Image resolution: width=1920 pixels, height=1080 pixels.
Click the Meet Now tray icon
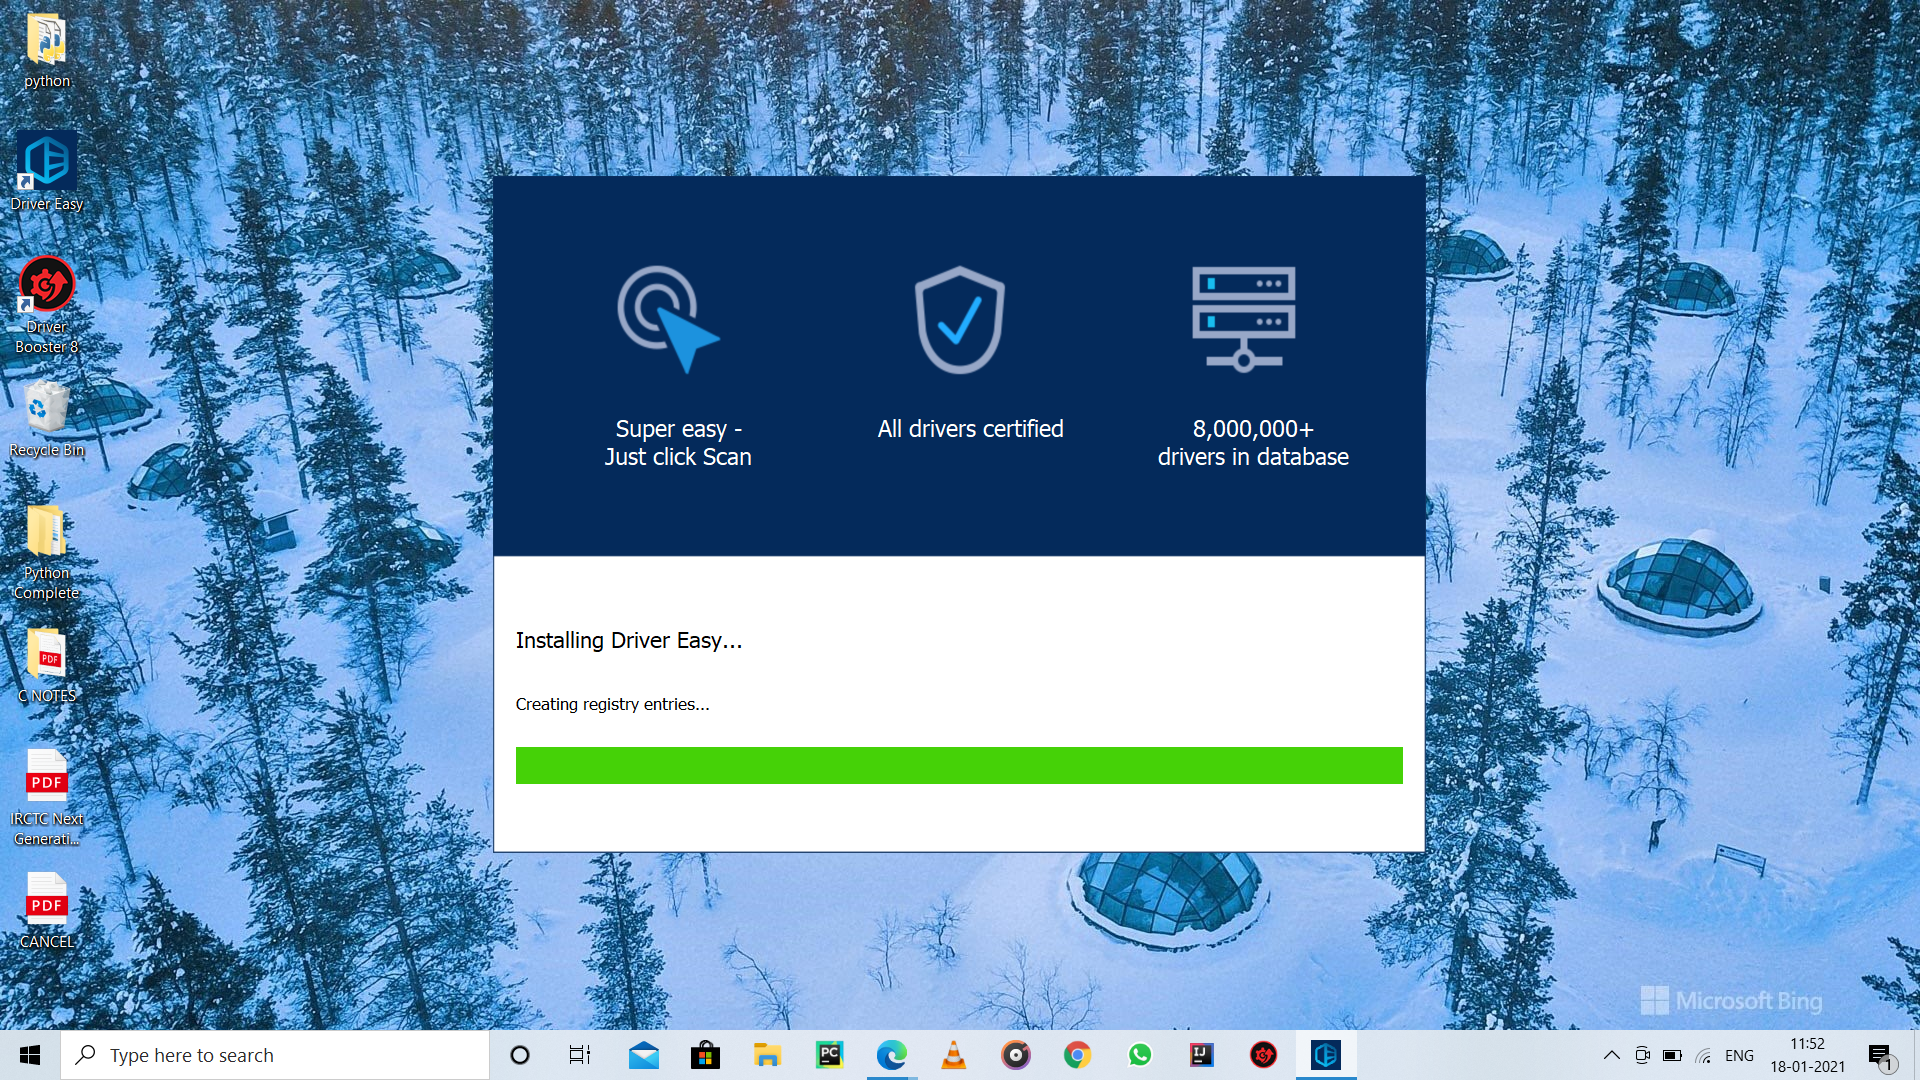tap(1642, 1055)
